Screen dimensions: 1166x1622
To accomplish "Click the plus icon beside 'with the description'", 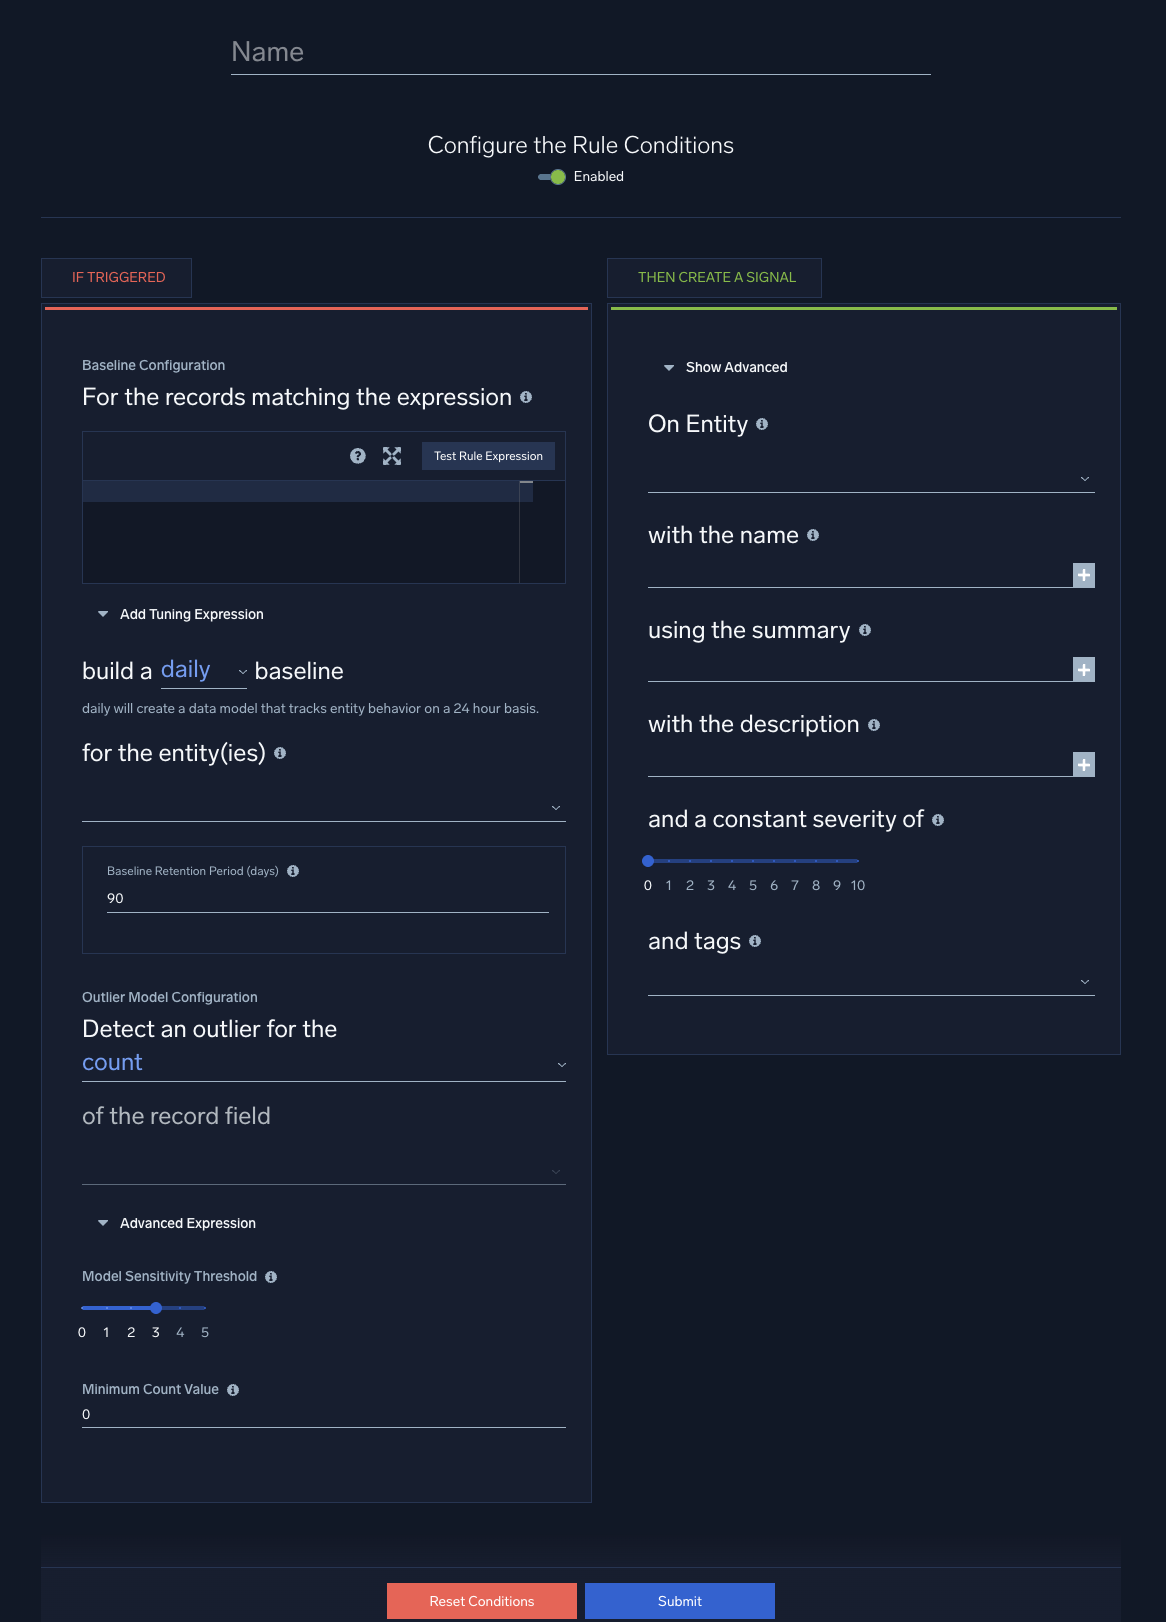I will 1084,765.
